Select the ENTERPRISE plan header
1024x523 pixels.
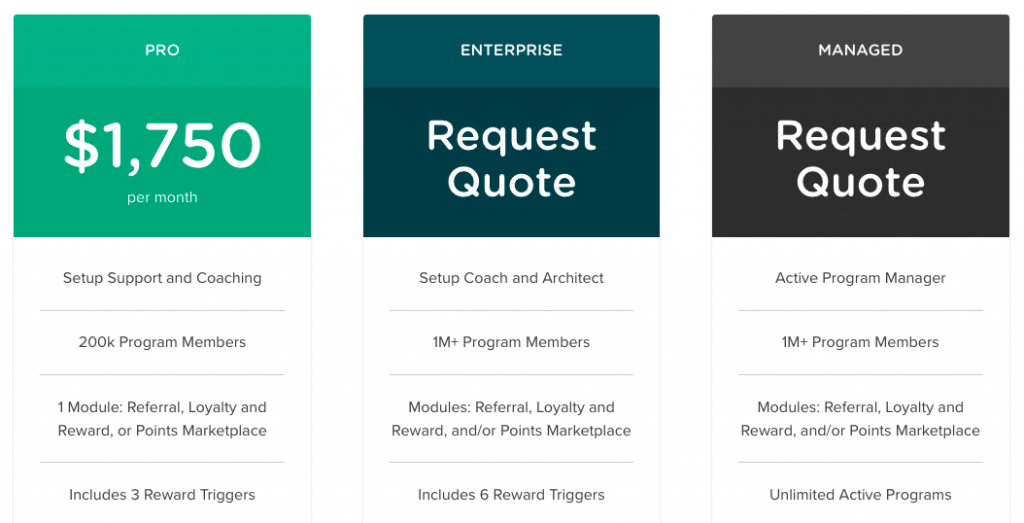pyautogui.click(x=511, y=51)
